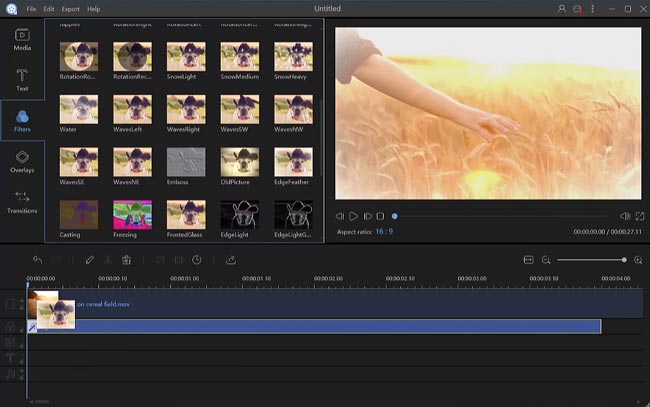
Task: Apply the OldPicture filter
Action: coord(240,162)
